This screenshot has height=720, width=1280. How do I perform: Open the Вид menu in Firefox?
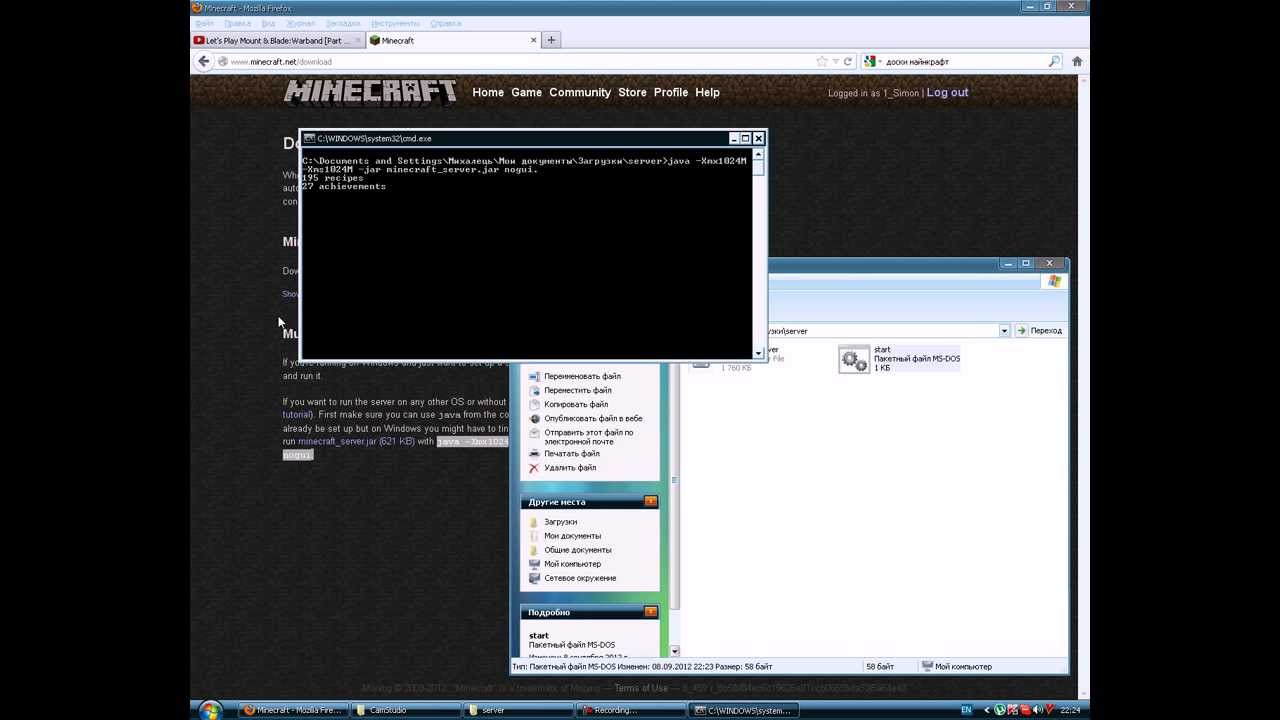coord(268,23)
